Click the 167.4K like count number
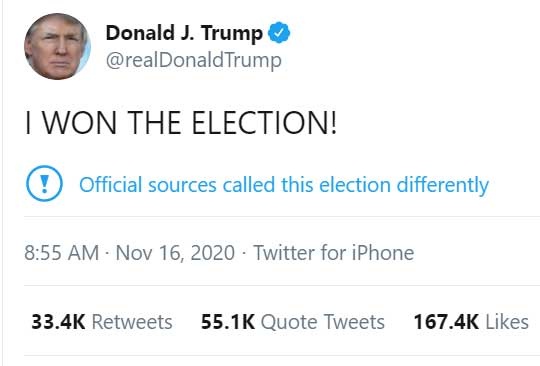The height and width of the screenshot is (366, 540). (446, 322)
